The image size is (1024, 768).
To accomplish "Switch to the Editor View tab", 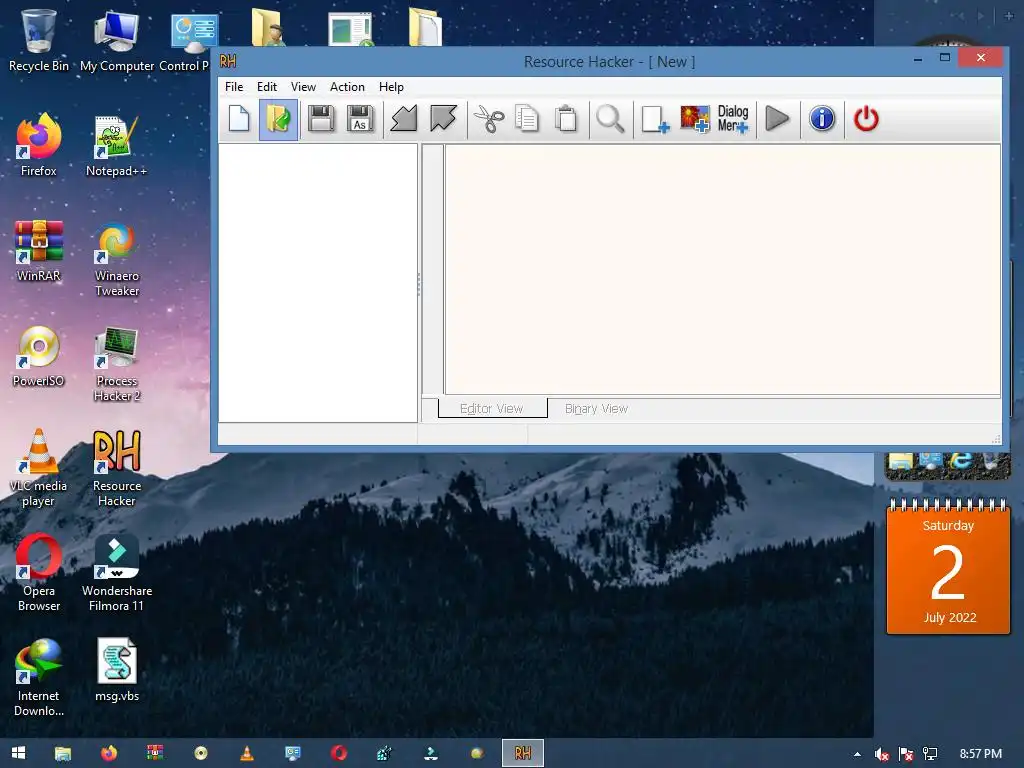I will [492, 408].
